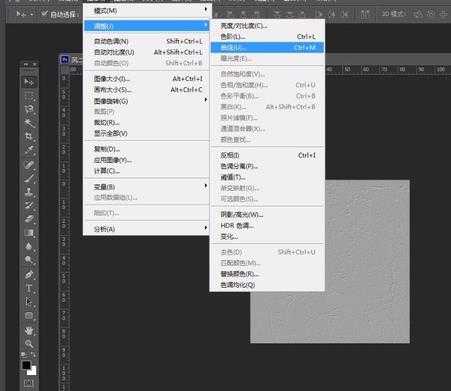The image size is (451, 391).
Task: Click the Photoshop icon on document tab
Action: coord(65,60)
